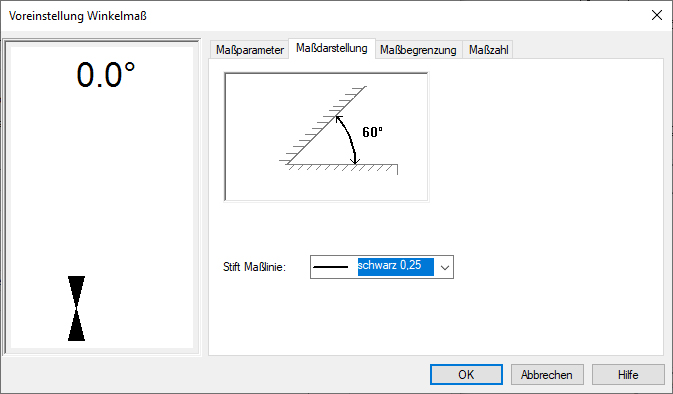Open Hilfe for this dialog
The height and width of the screenshot is (394, 673).
(x=628, y=375)
